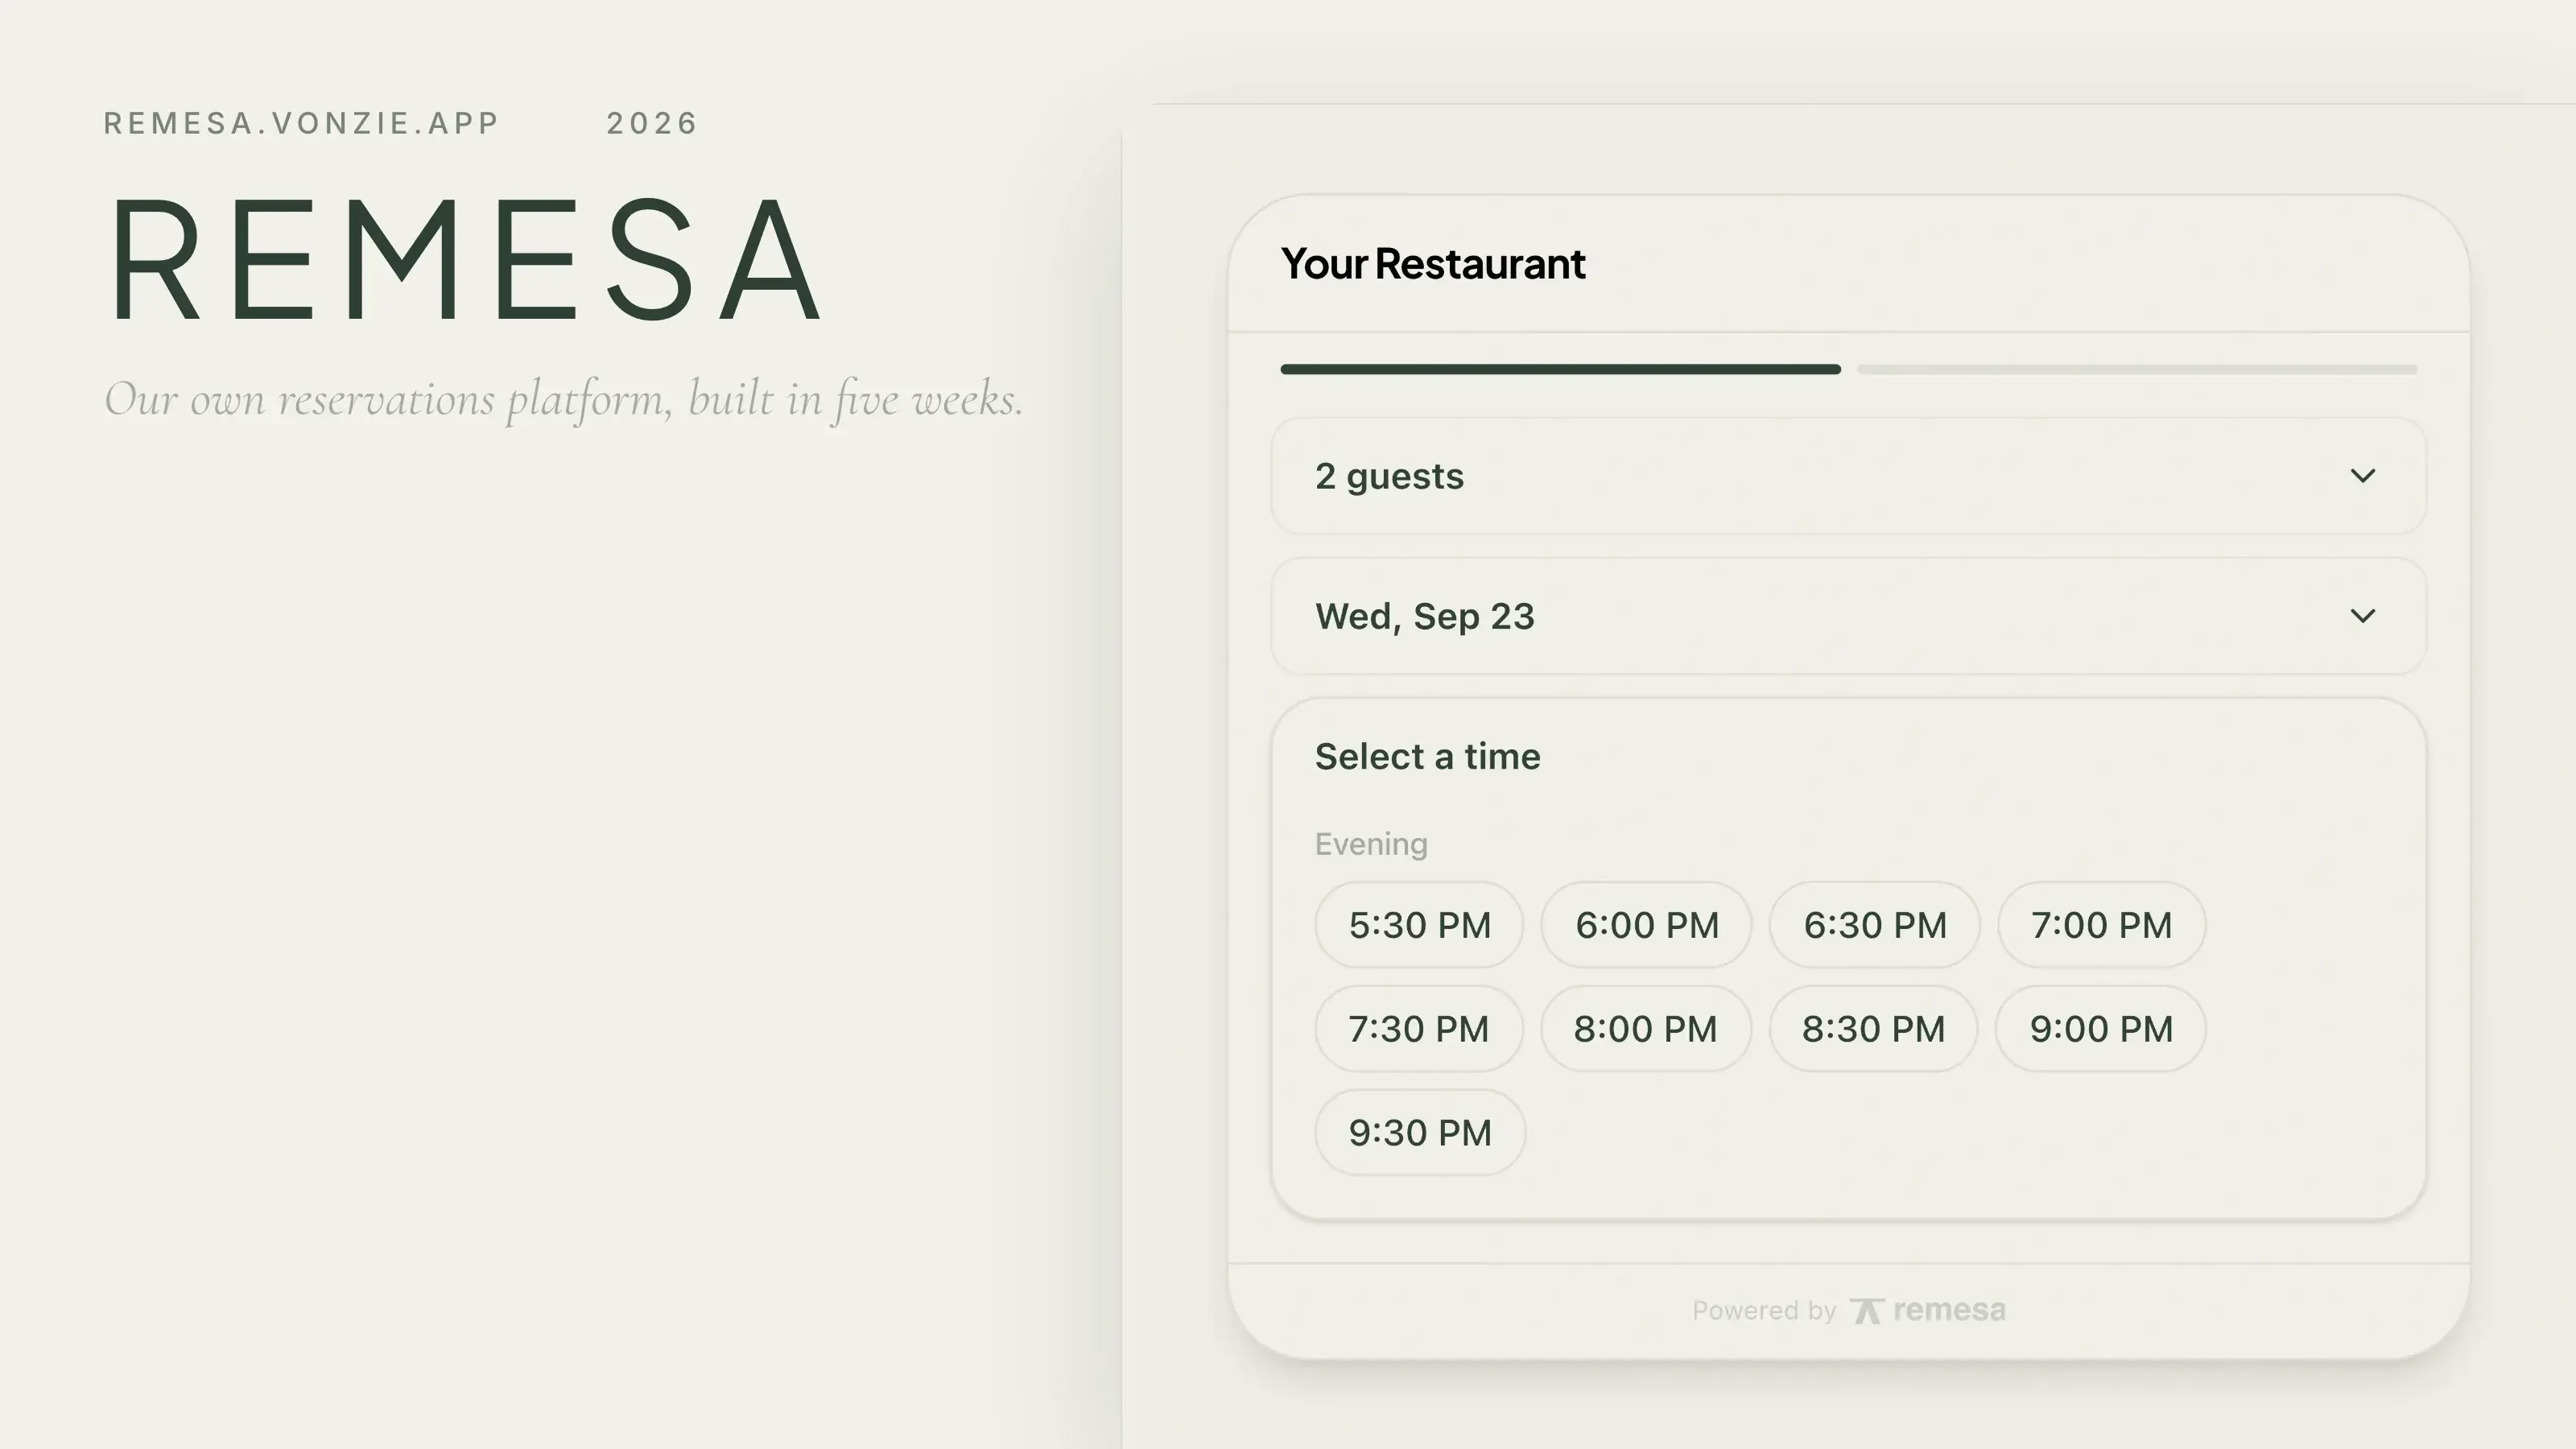Image resolution: width=2576 pixels, height=1449 pixels.
Task: Open the 2 guests dropdown
Action: click(x=1848, y=476)
